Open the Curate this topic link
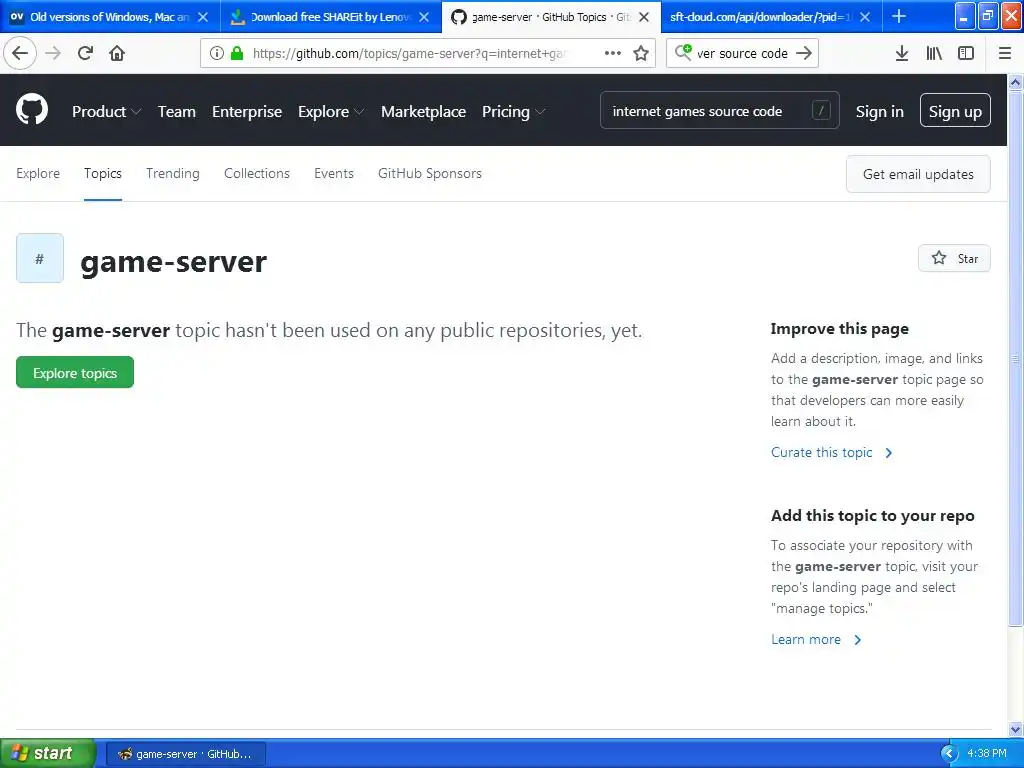Viewport: 1024px width, 768px height. point(831,452)
